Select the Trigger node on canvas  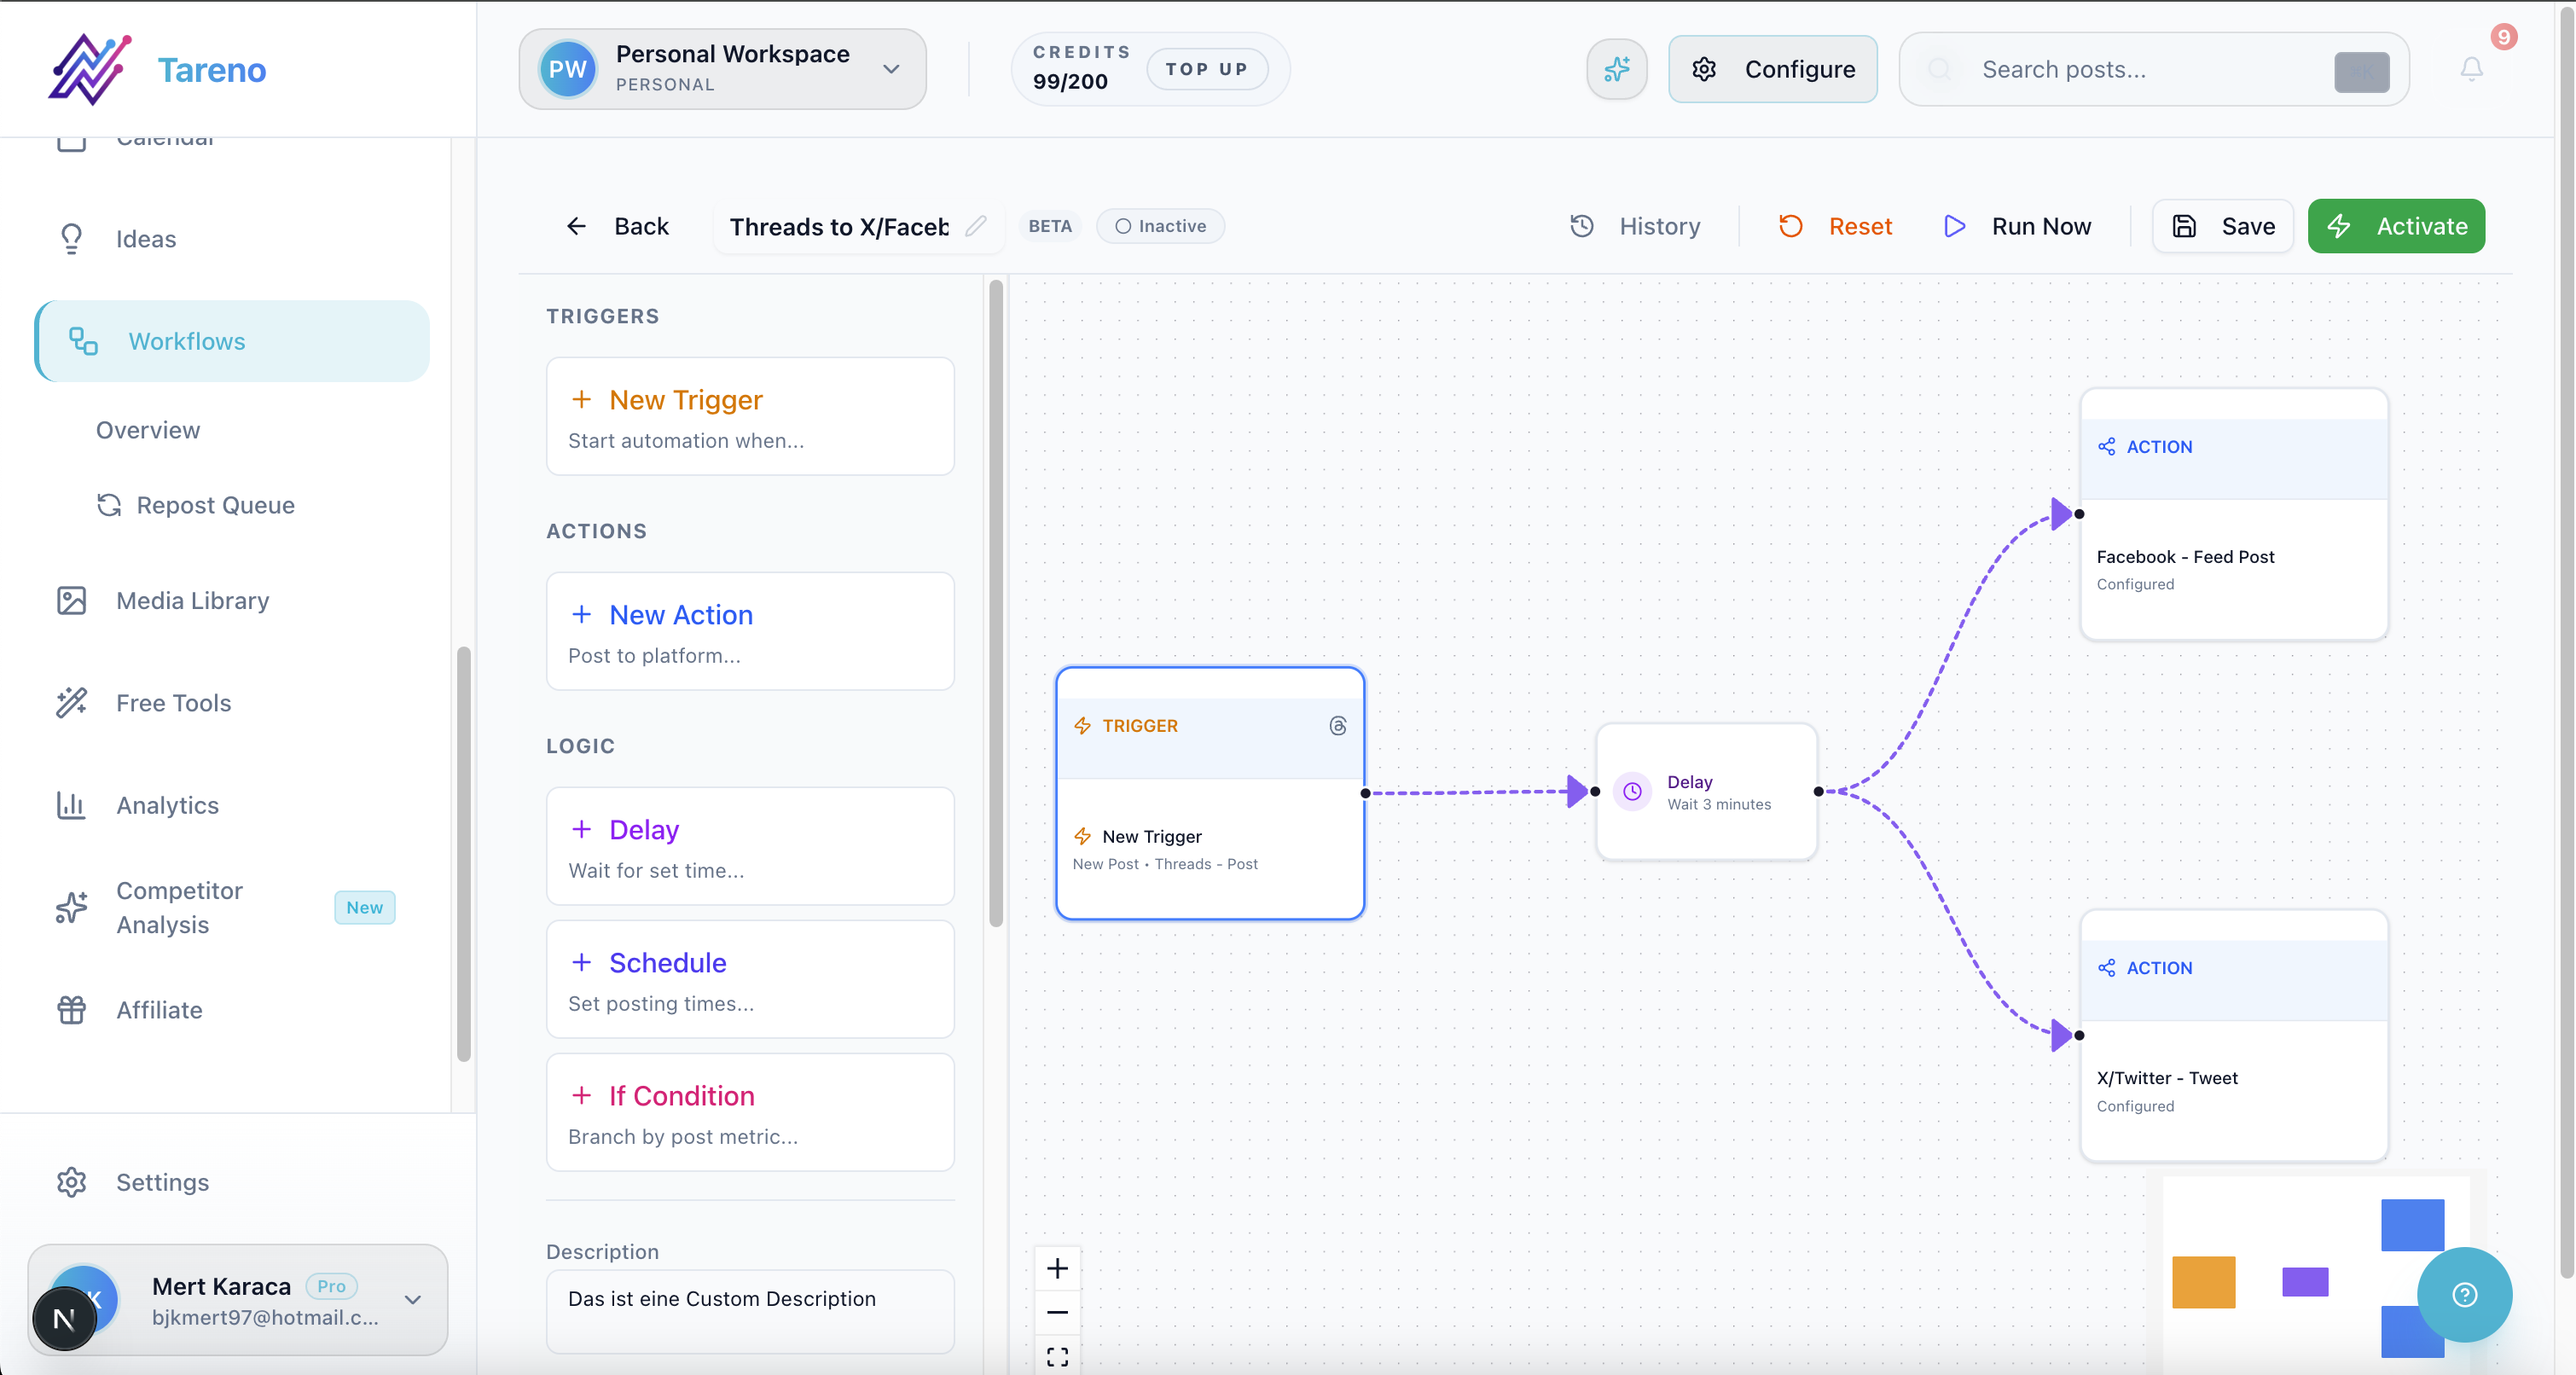[x=1210, y=793]
